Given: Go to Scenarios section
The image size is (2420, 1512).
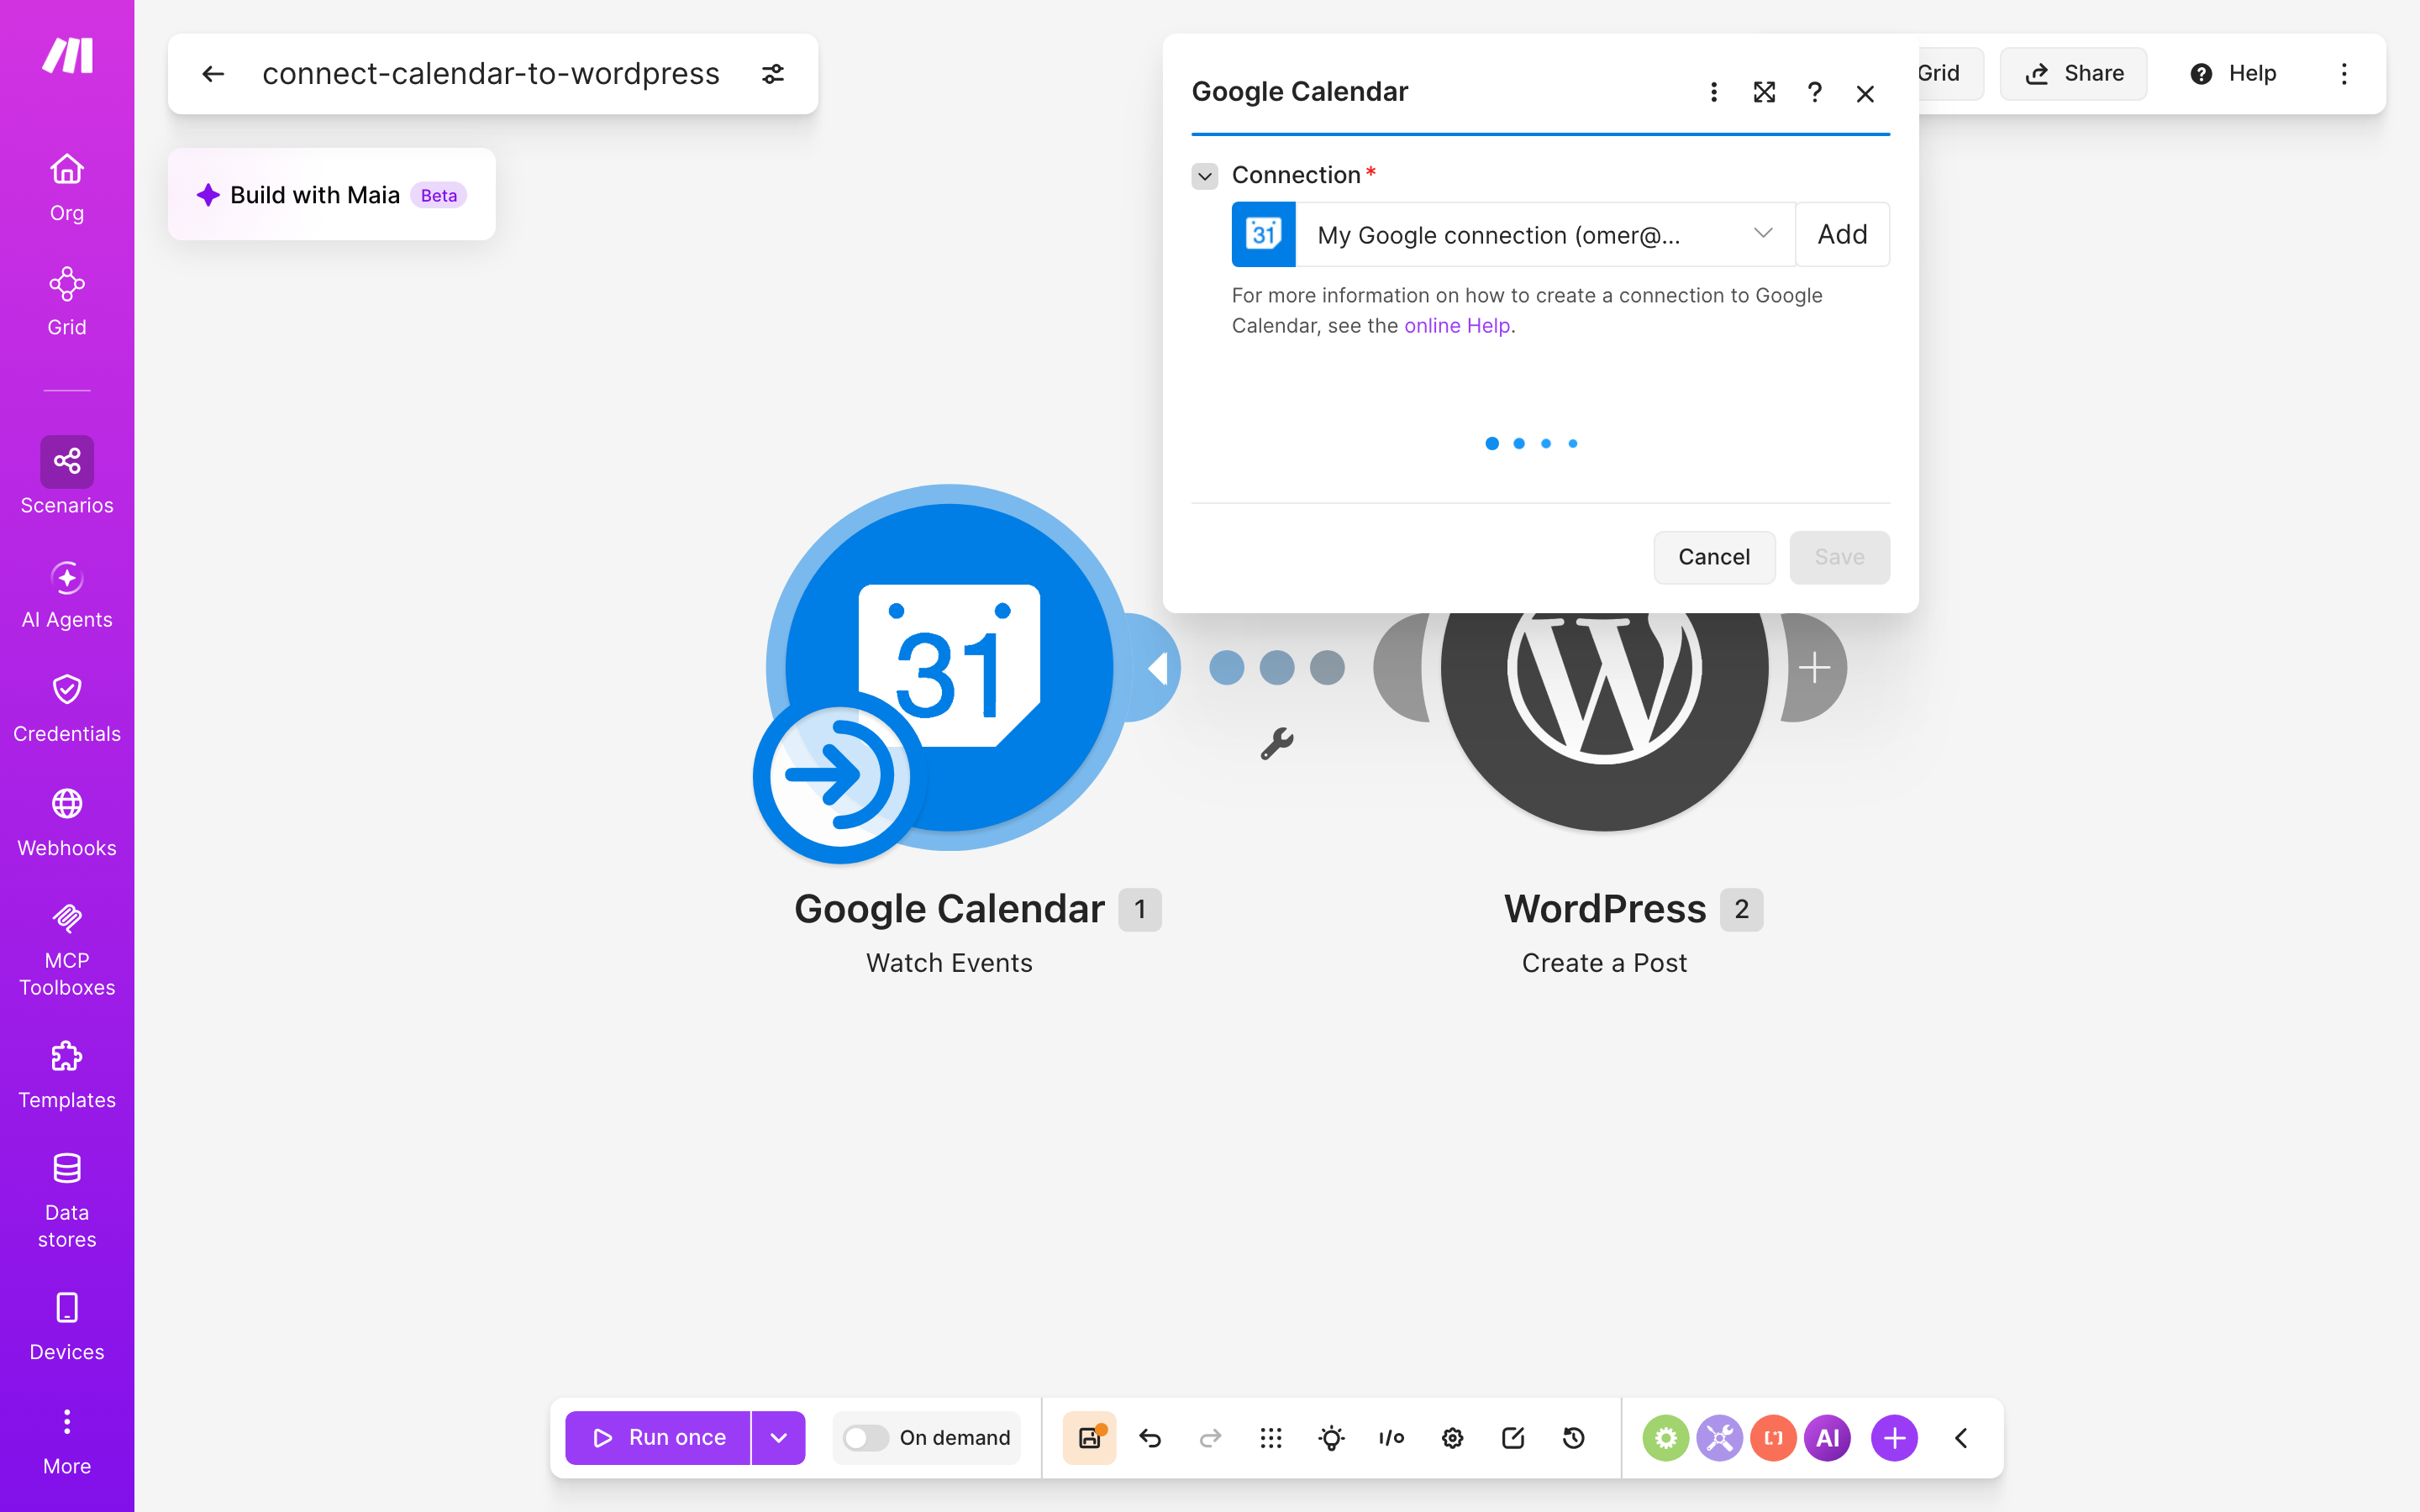Looking at the screenshot, I should pos(67,476).
